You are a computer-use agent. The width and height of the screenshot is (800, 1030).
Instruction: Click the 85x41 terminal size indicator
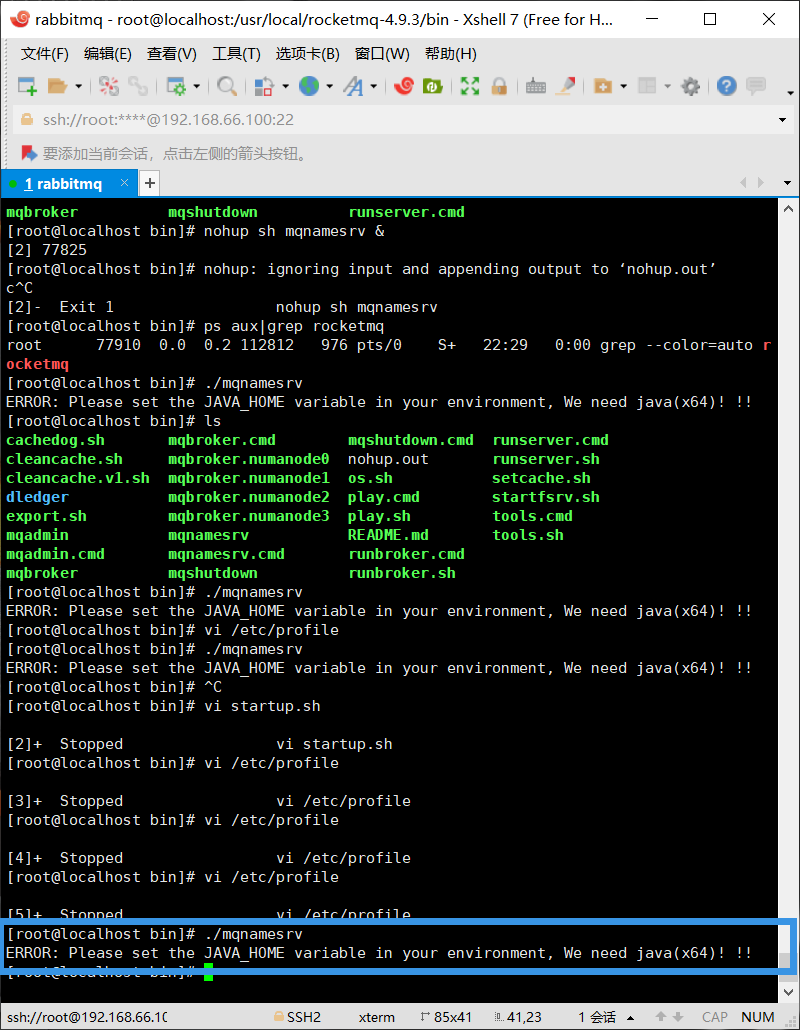tap(446, 1017)
